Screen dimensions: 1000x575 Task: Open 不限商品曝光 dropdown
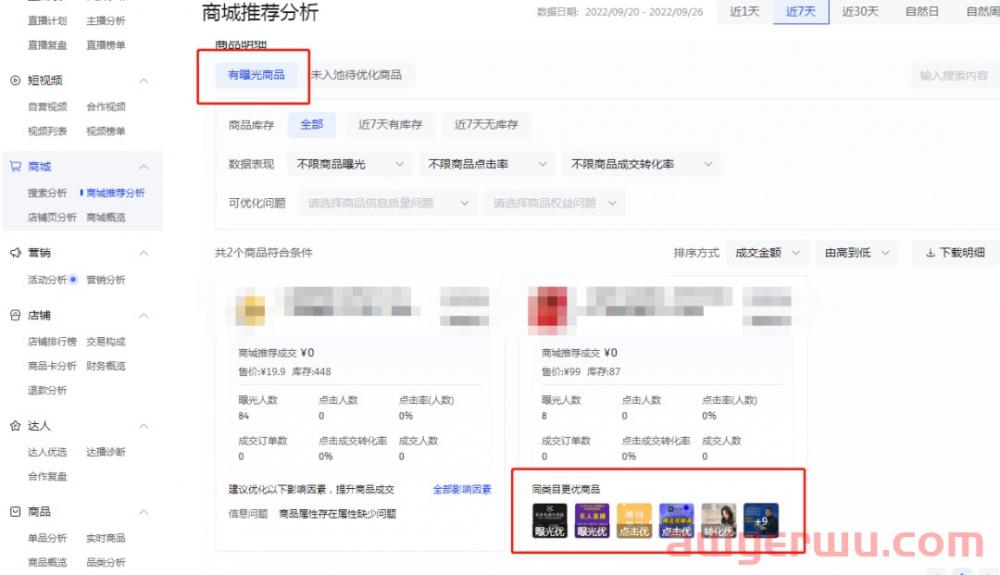tap(350, 164)
